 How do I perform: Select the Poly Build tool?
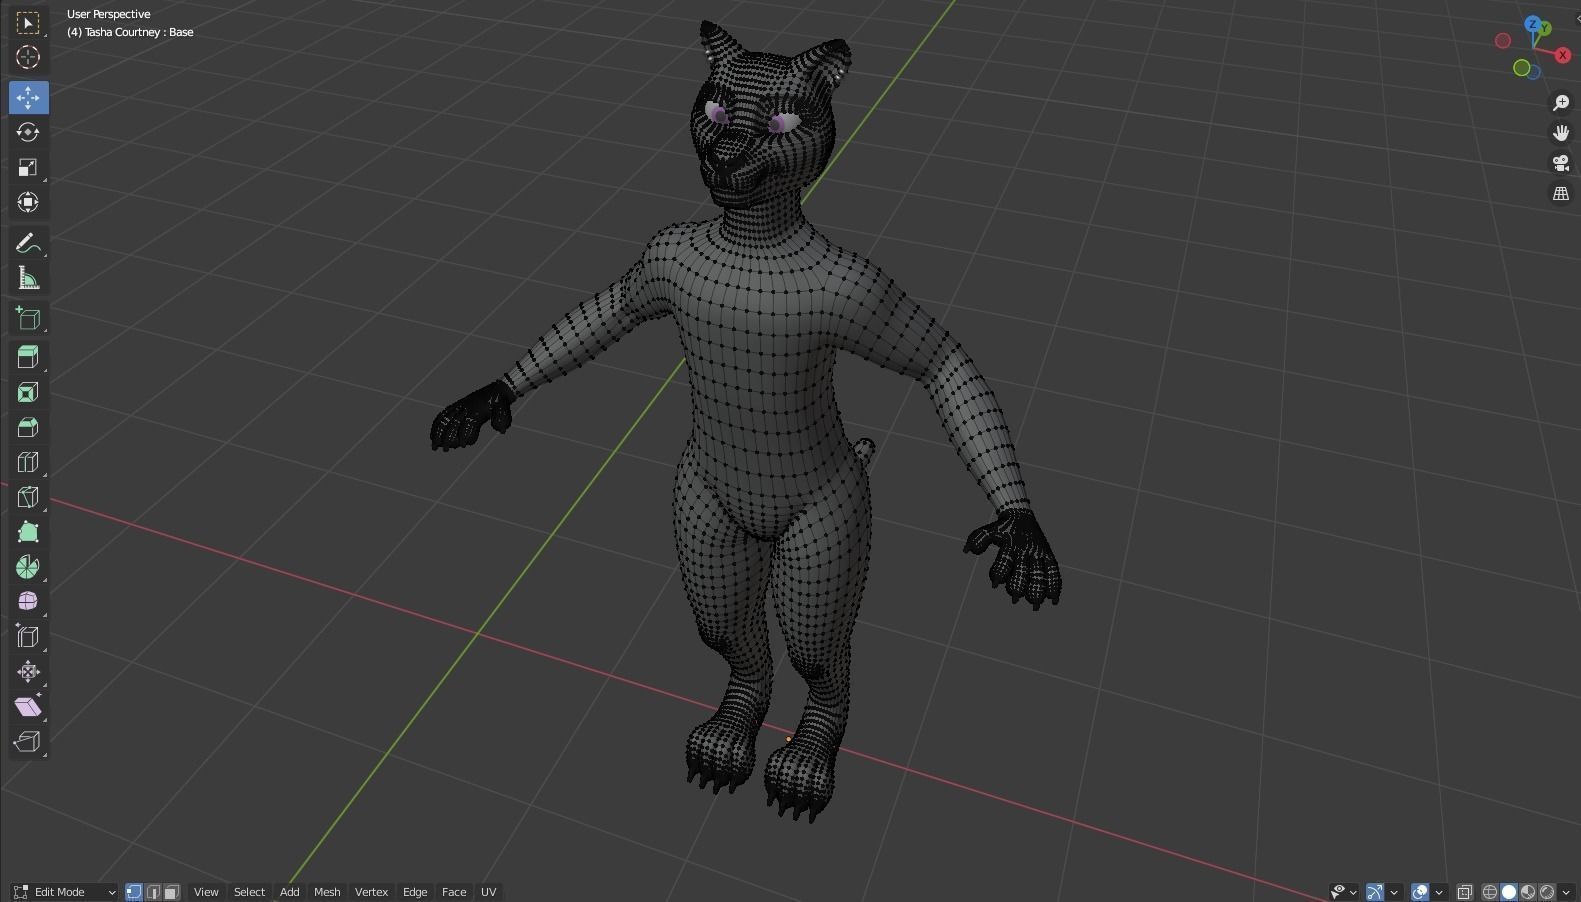[28, 532]
